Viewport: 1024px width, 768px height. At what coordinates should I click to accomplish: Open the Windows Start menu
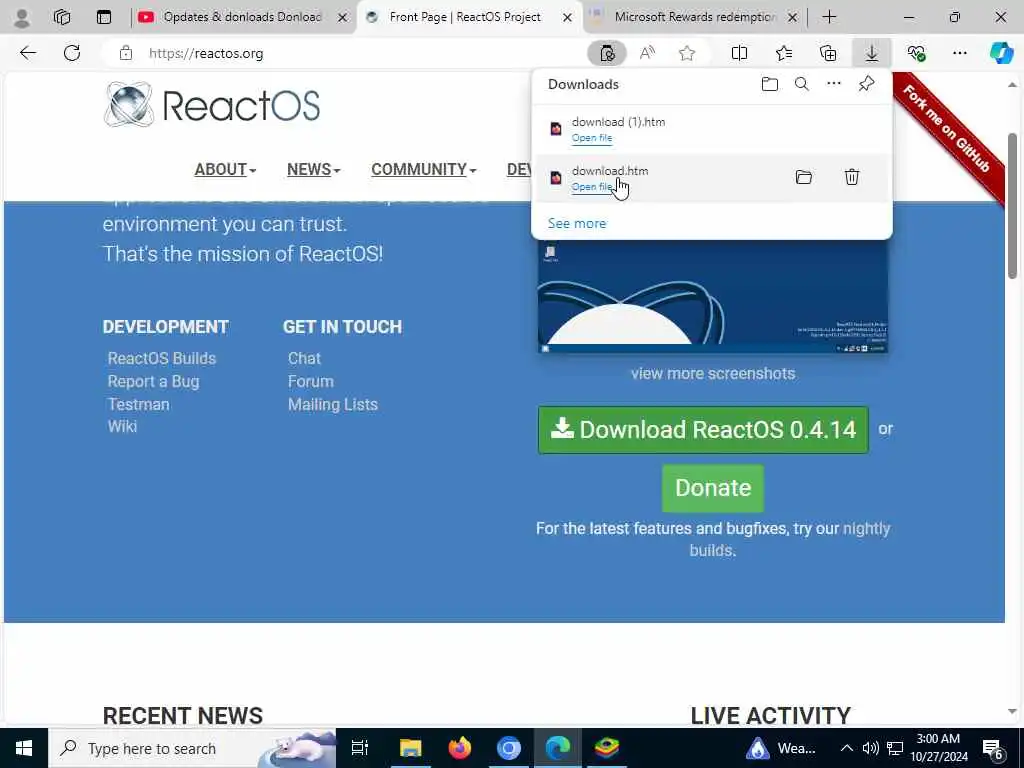pyautogui.click(x=24, y=748)
